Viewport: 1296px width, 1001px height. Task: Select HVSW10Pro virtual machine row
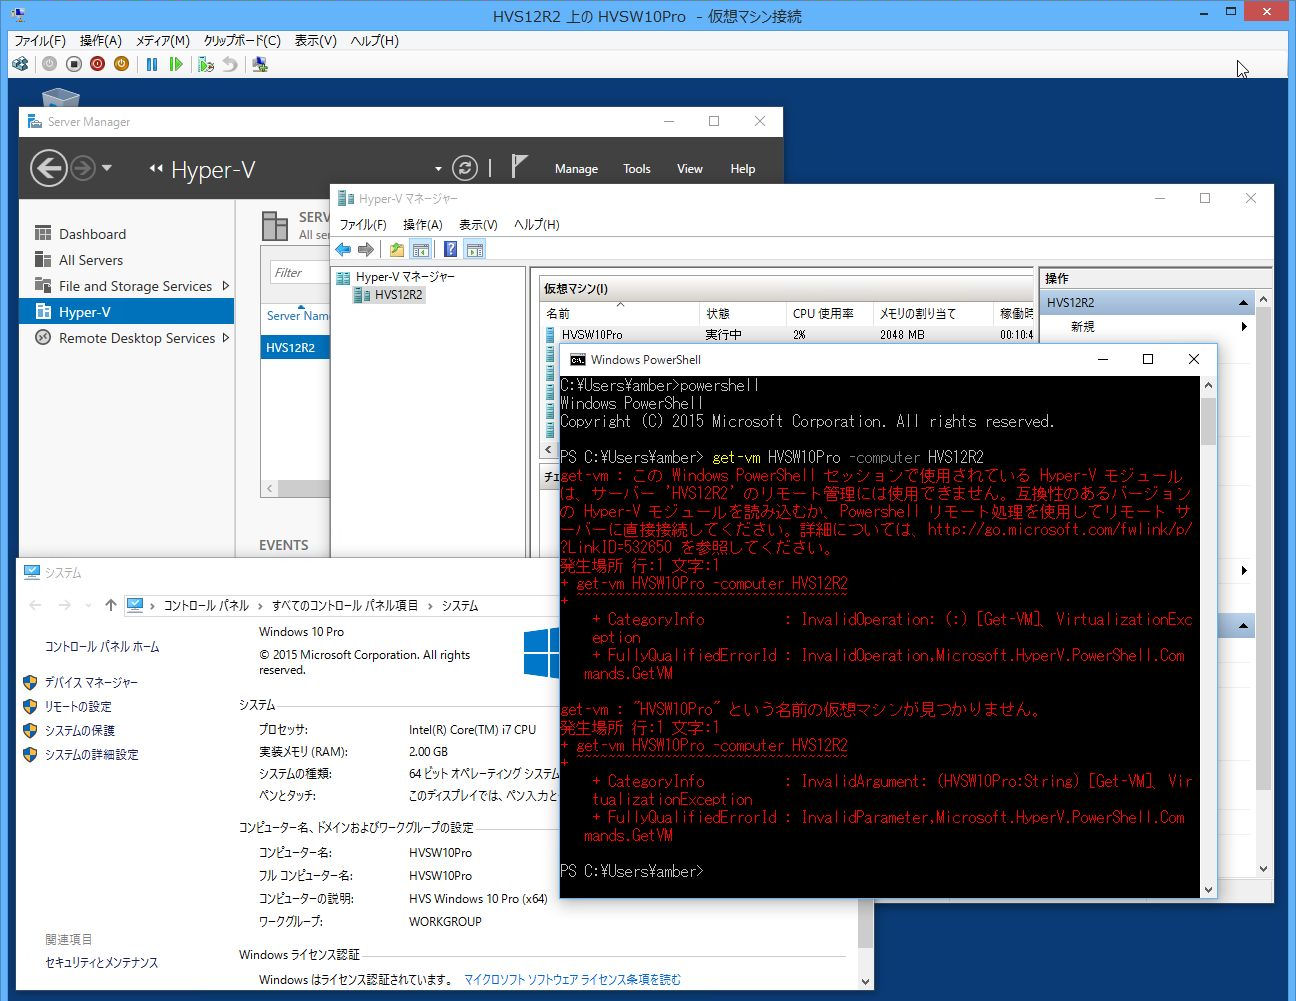[790, 335]
